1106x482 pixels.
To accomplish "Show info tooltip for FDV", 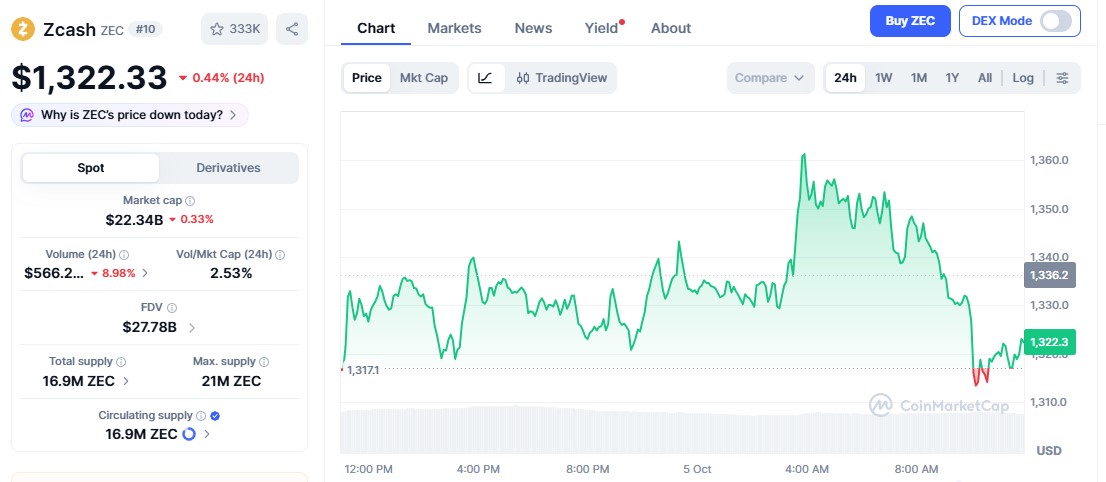I will [172, 308].
